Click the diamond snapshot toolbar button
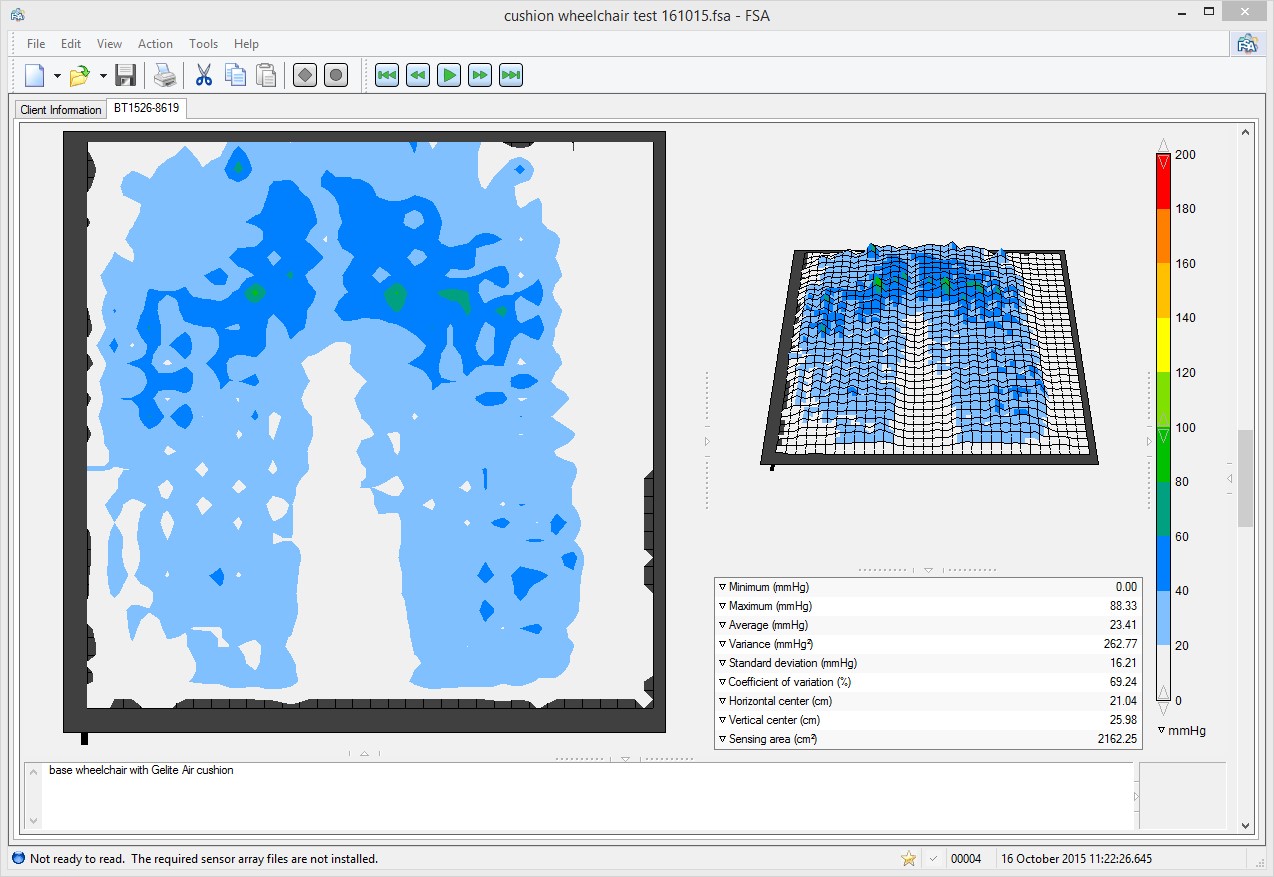The width and height of the screenshot is (1274, 877). click(x=305, y=75)
